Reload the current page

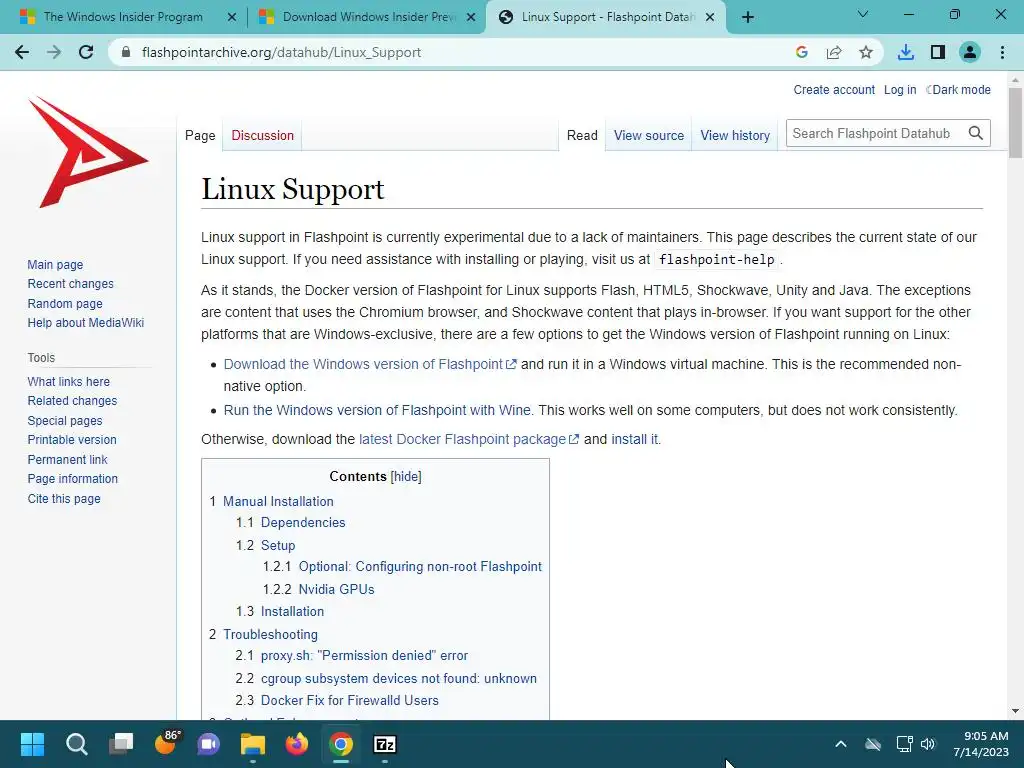[86, 52]
